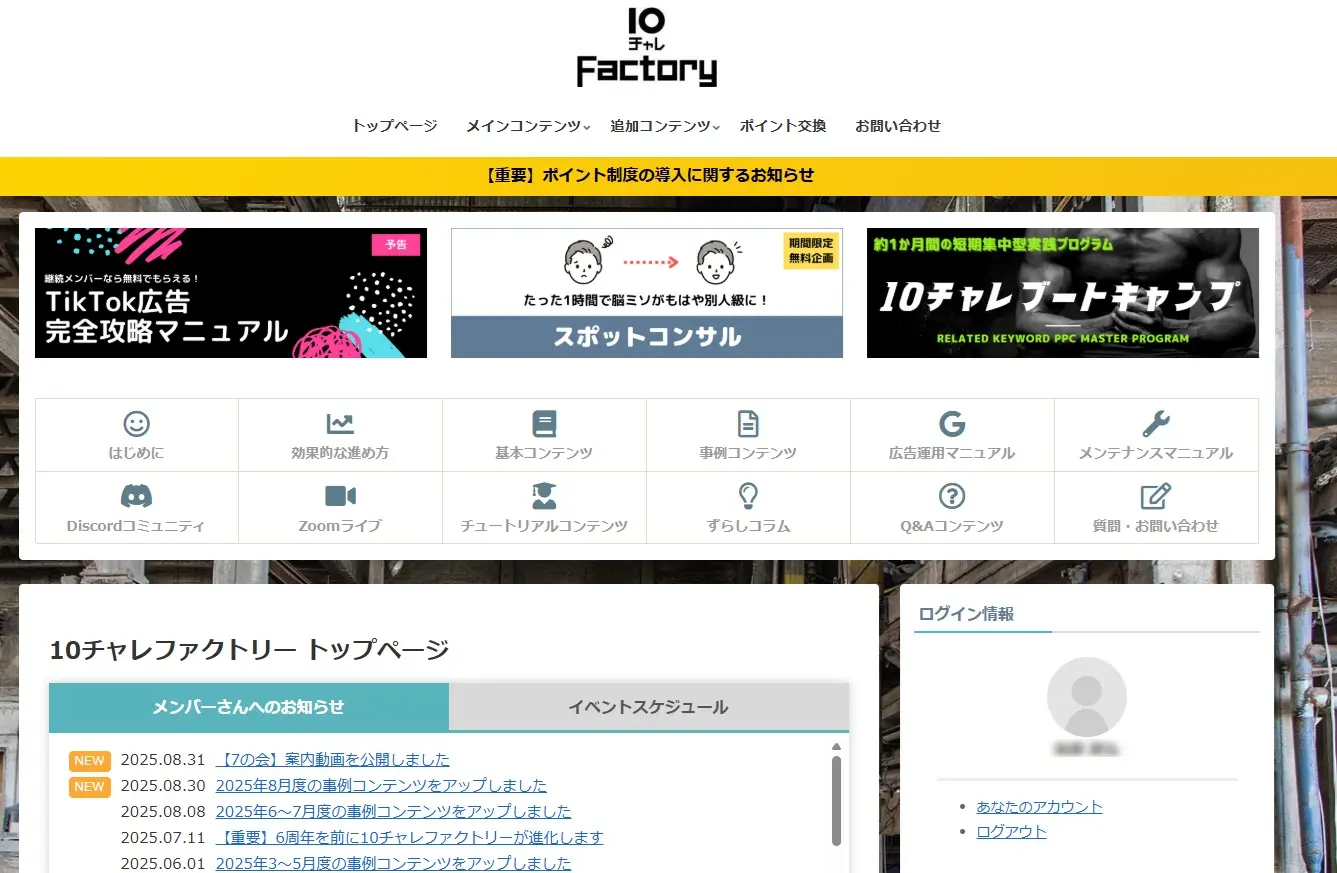
Task: Expand the メインコンテンツ dropdown menu
Action: 527,126
